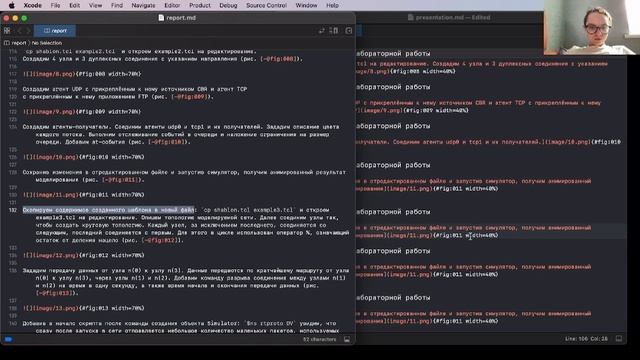Image resolution: width=640 pixels, height=360 pixels.
Task: Click line number 132 in the gutter
Action: click(x=13, y=210)
